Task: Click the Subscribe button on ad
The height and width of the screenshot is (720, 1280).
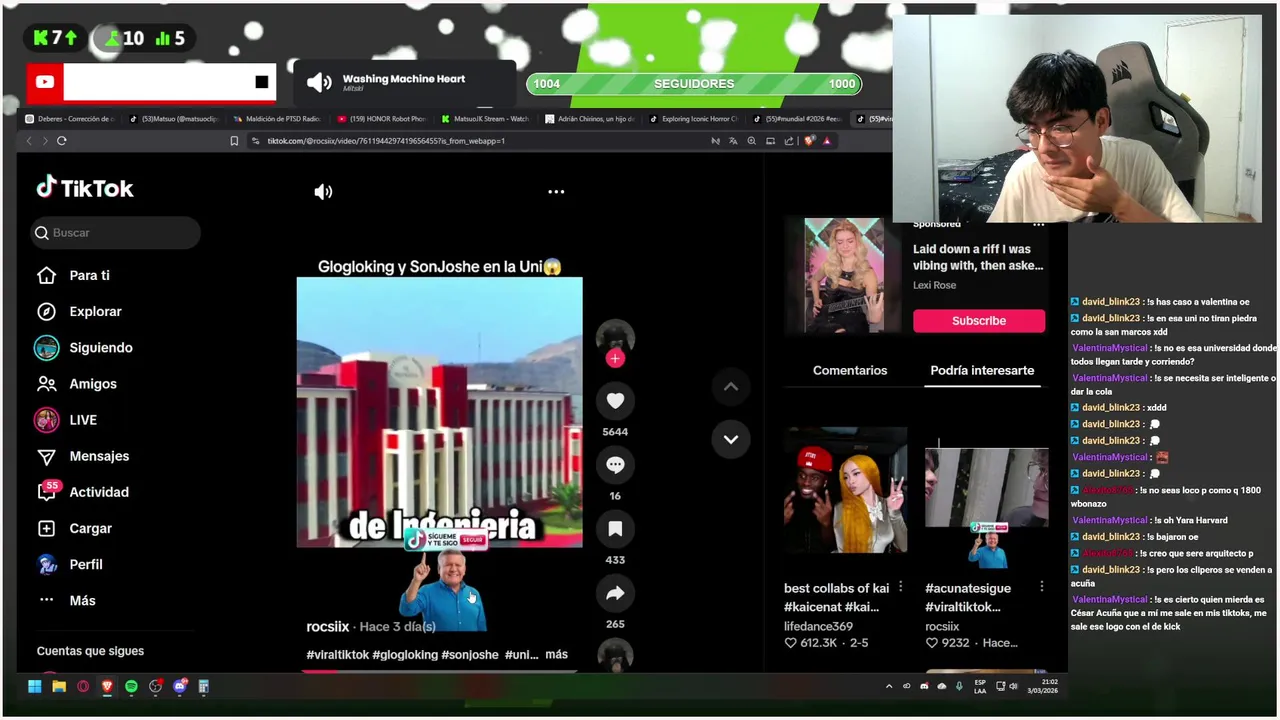Action: [979, 321]
